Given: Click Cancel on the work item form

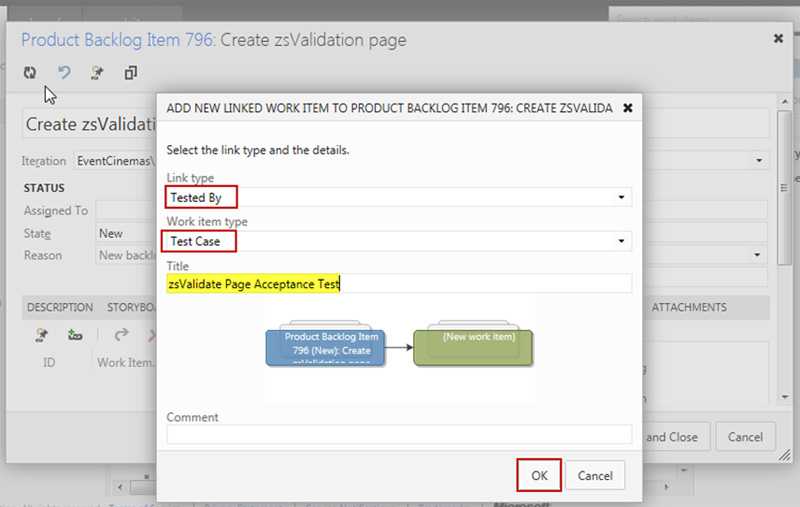Looking at the screenshot, I should coord(745,437).
